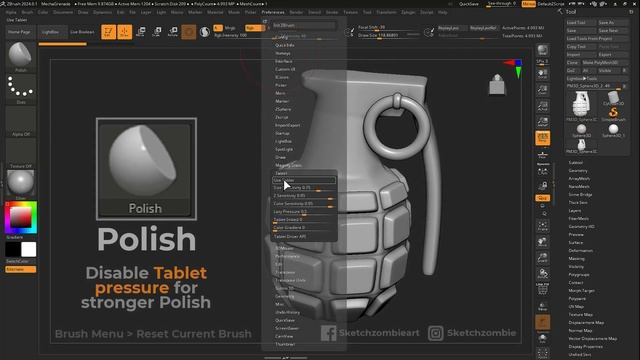Open the Alpha Off selector
This screenshot has height=360, width=640.
[x=20, y=121]
